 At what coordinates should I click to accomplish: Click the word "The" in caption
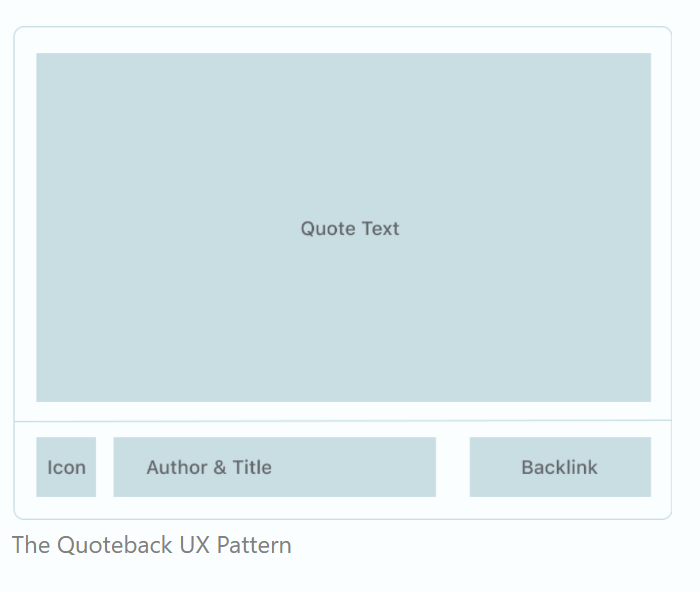[31, 545]
